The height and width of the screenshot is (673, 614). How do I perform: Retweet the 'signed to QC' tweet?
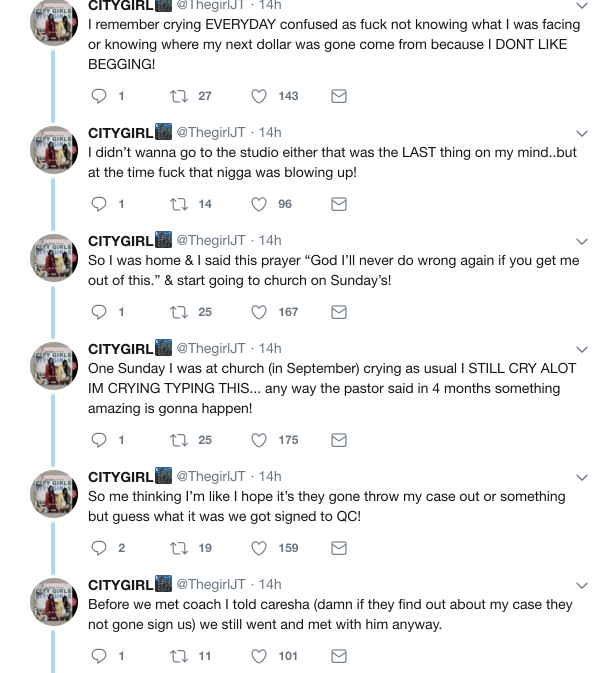181,548
